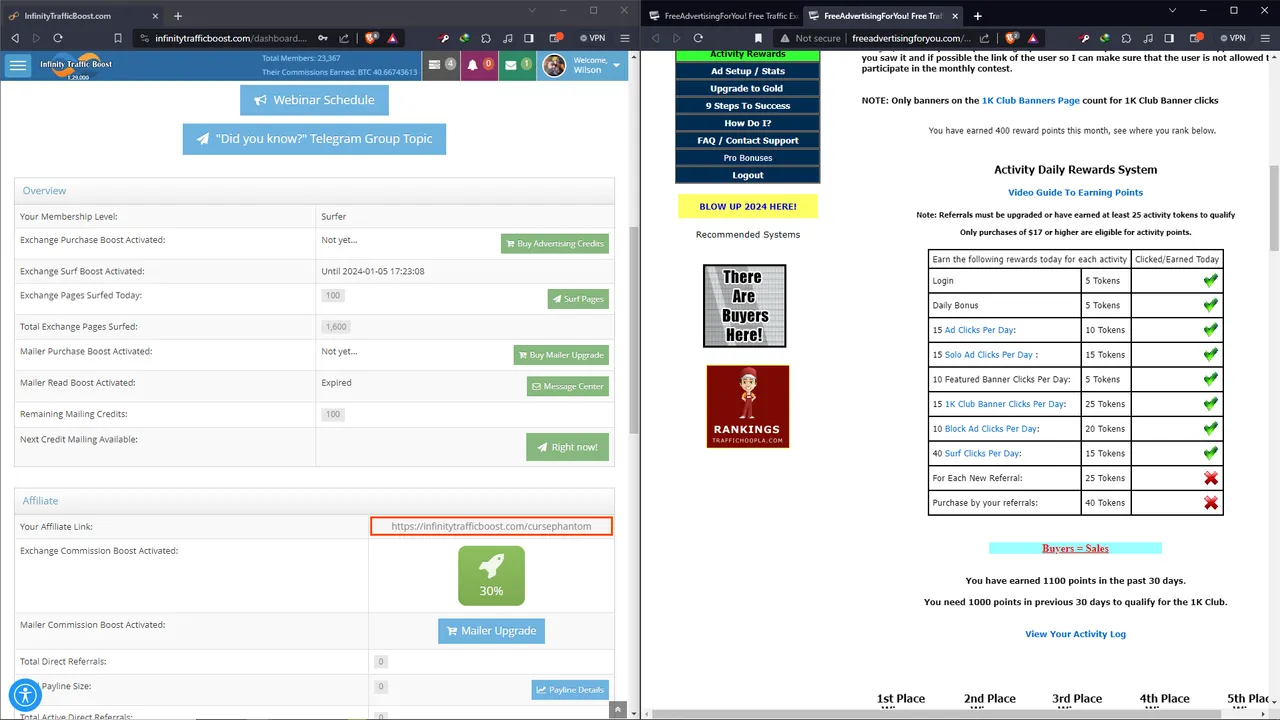The width and height of the screenshot is (1280, 720).
Task: Click Buy Advertising Credits button
Action: (x=555, y=244)
